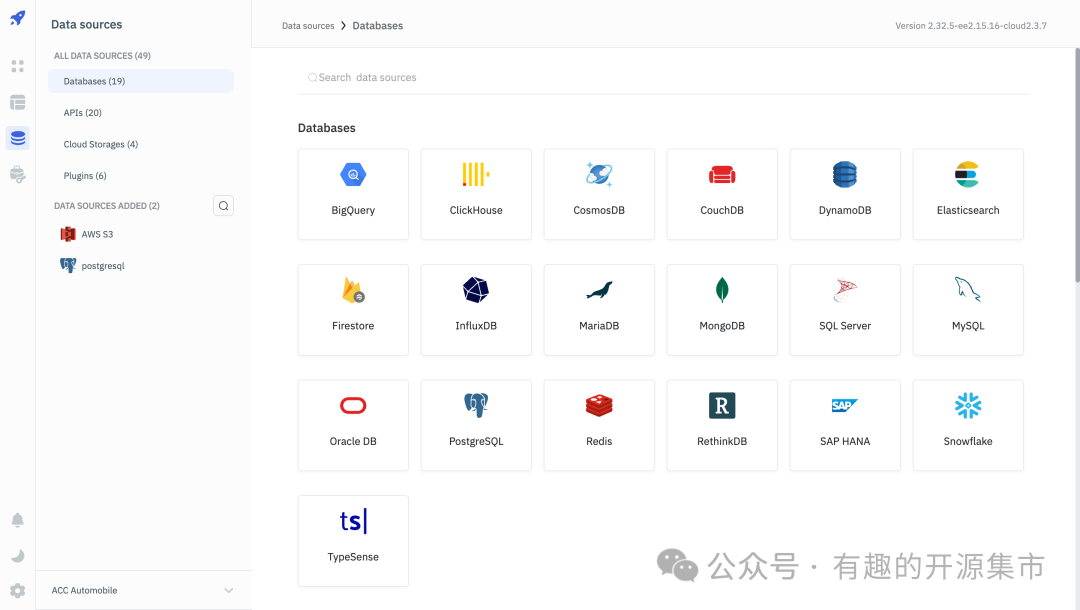
Task: Click Data Sources Added (2) heading
Action: pyautogui.click(x=107, y=206)
